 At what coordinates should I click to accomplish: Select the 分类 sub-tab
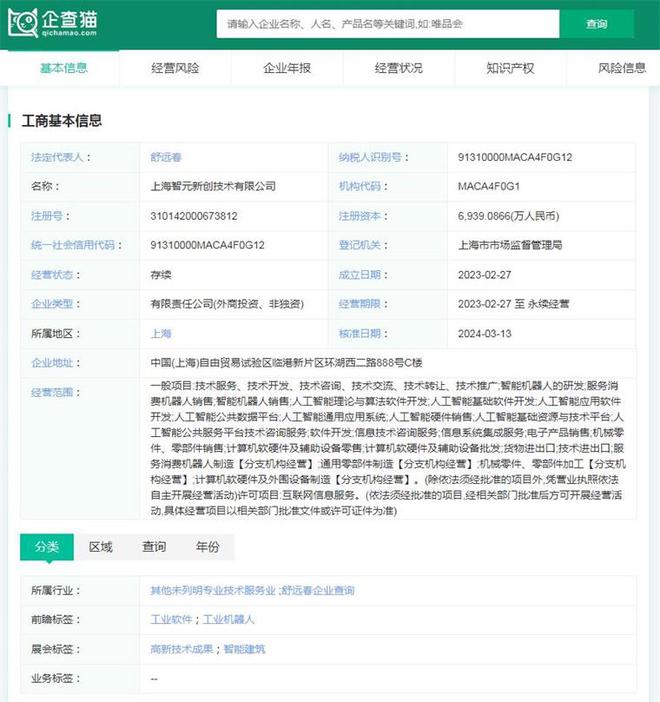(x=47, y=547)
